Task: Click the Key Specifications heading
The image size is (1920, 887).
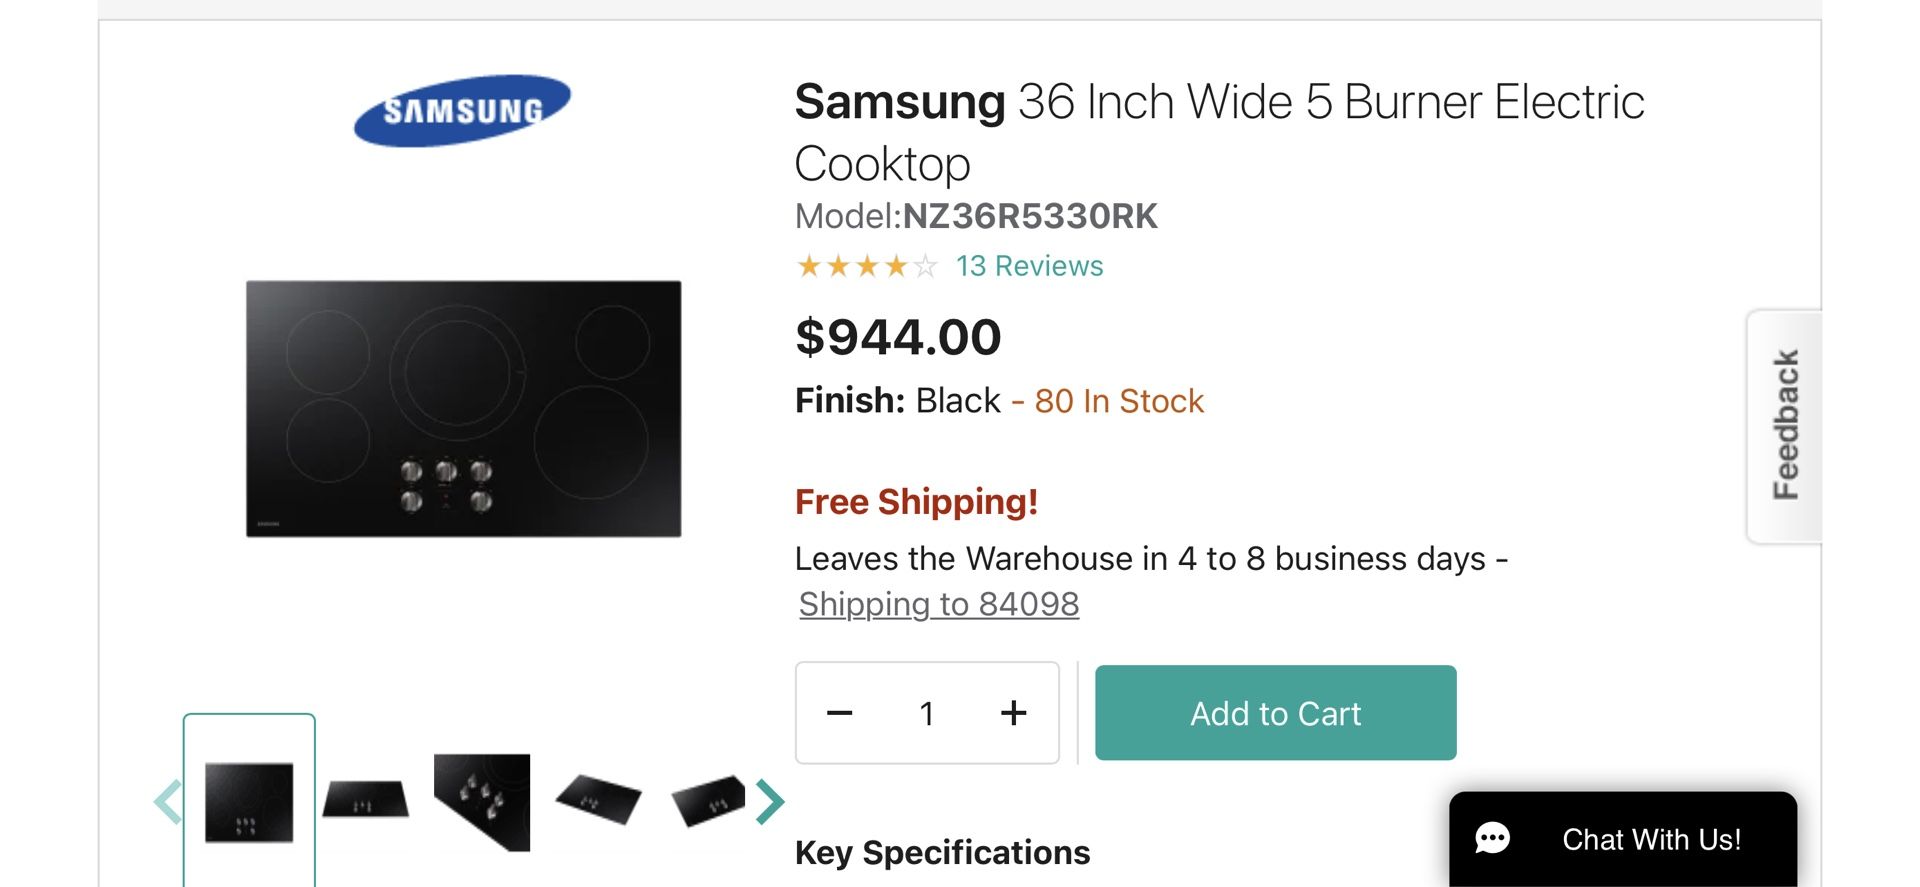Action: coord(942,853)
